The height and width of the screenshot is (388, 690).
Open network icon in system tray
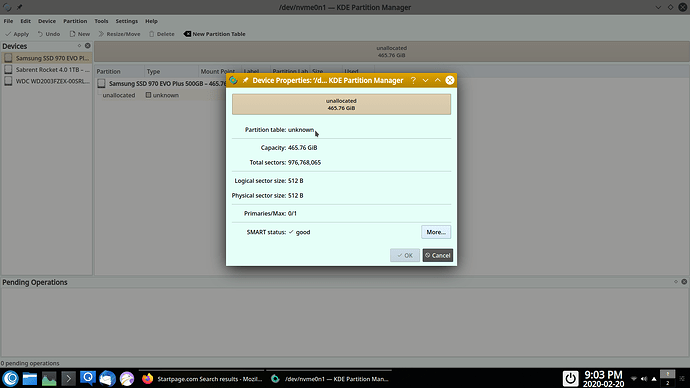[634, 379]
